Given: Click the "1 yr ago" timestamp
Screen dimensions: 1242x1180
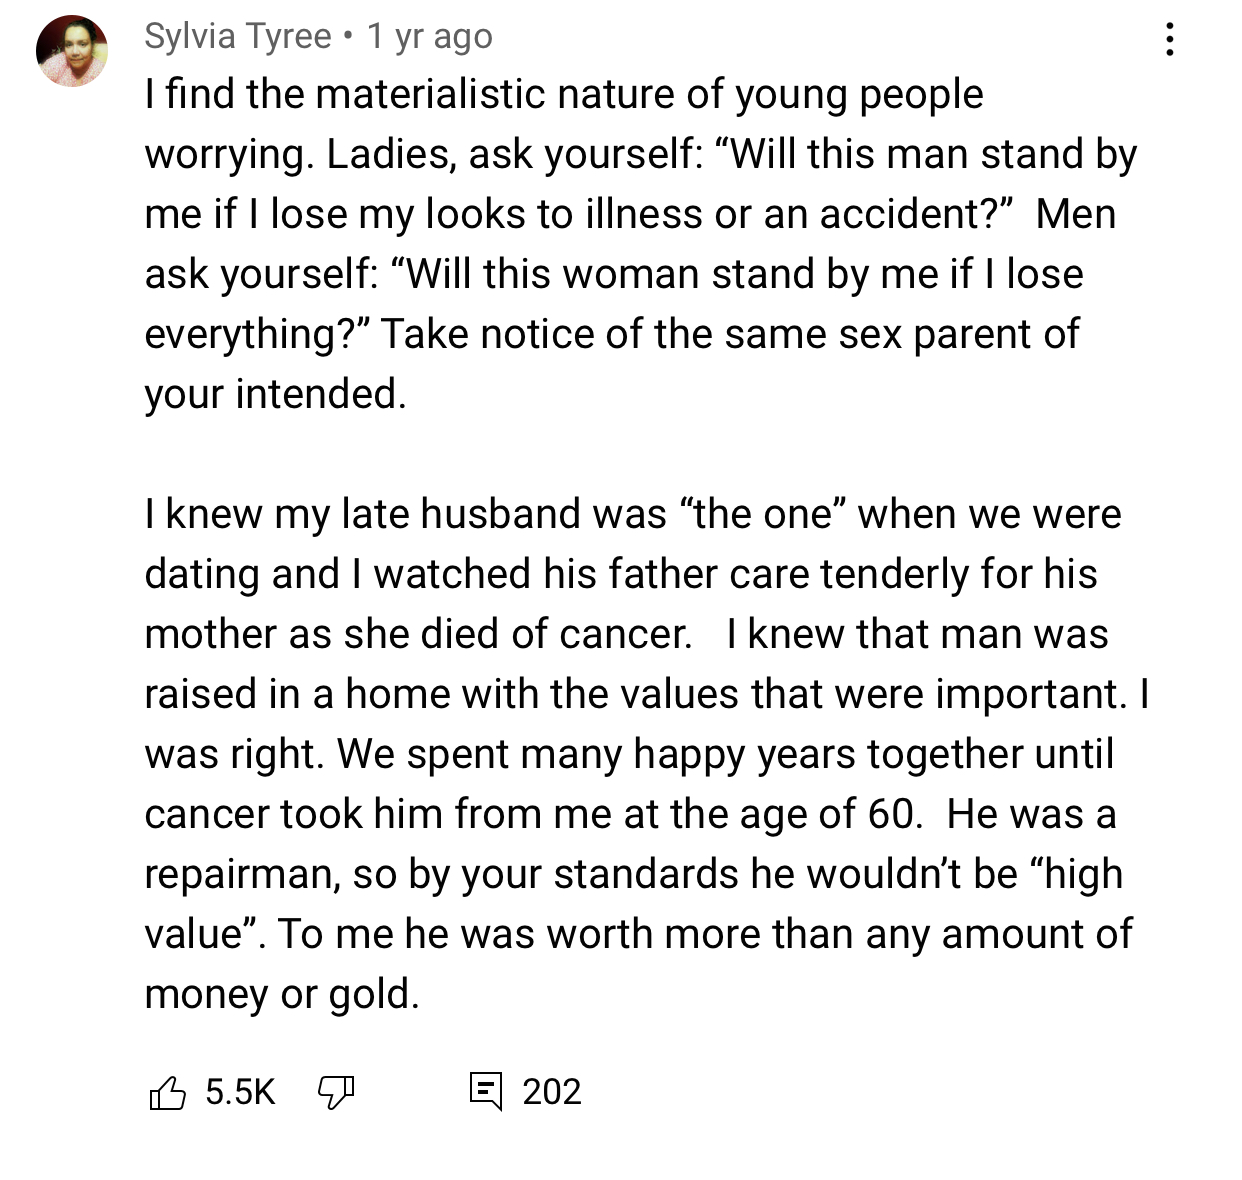Looking at the screenshot, I should tap(430, 36).
